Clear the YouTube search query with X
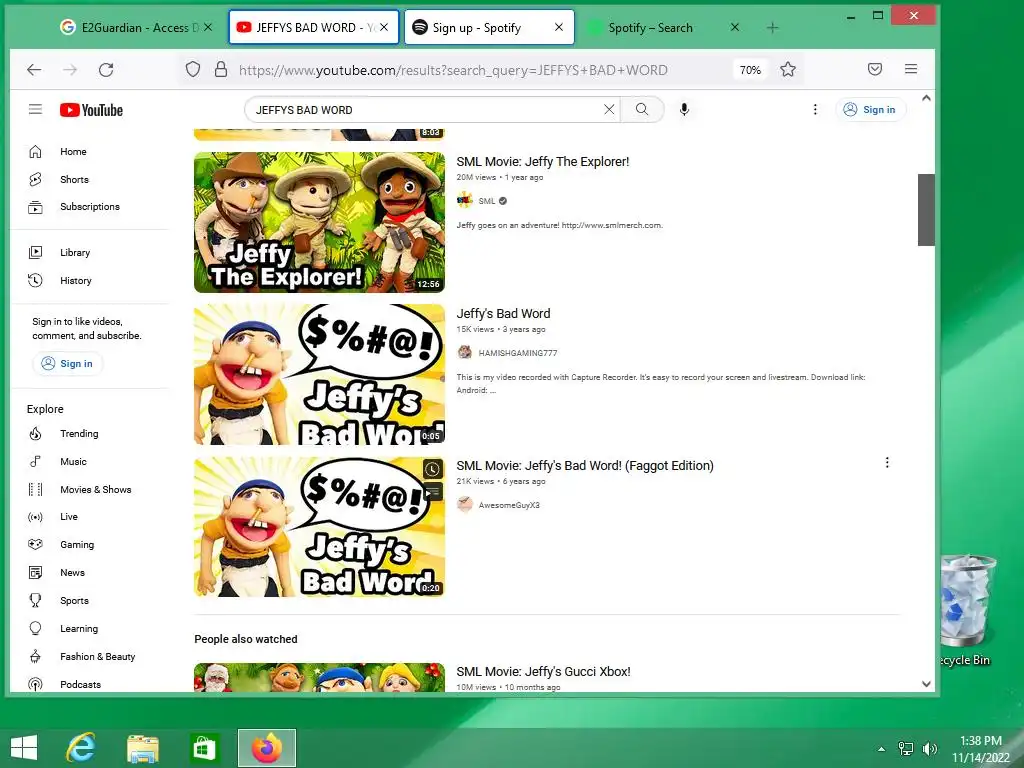The height and width of the screenshot is (768, 1024). point(609,110)
